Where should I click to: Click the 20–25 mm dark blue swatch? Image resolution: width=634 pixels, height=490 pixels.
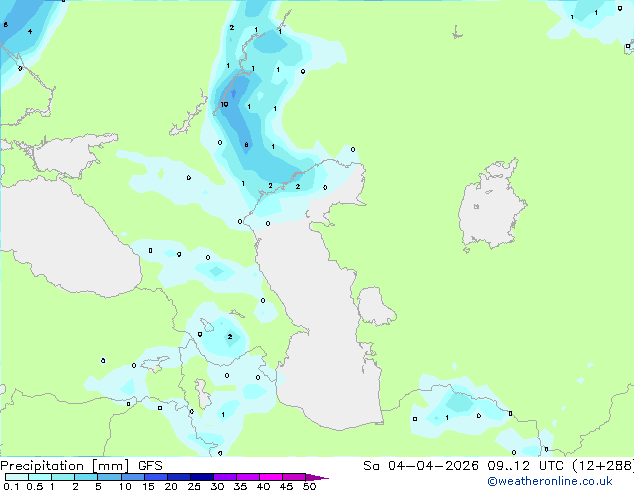tap(178, 477)
